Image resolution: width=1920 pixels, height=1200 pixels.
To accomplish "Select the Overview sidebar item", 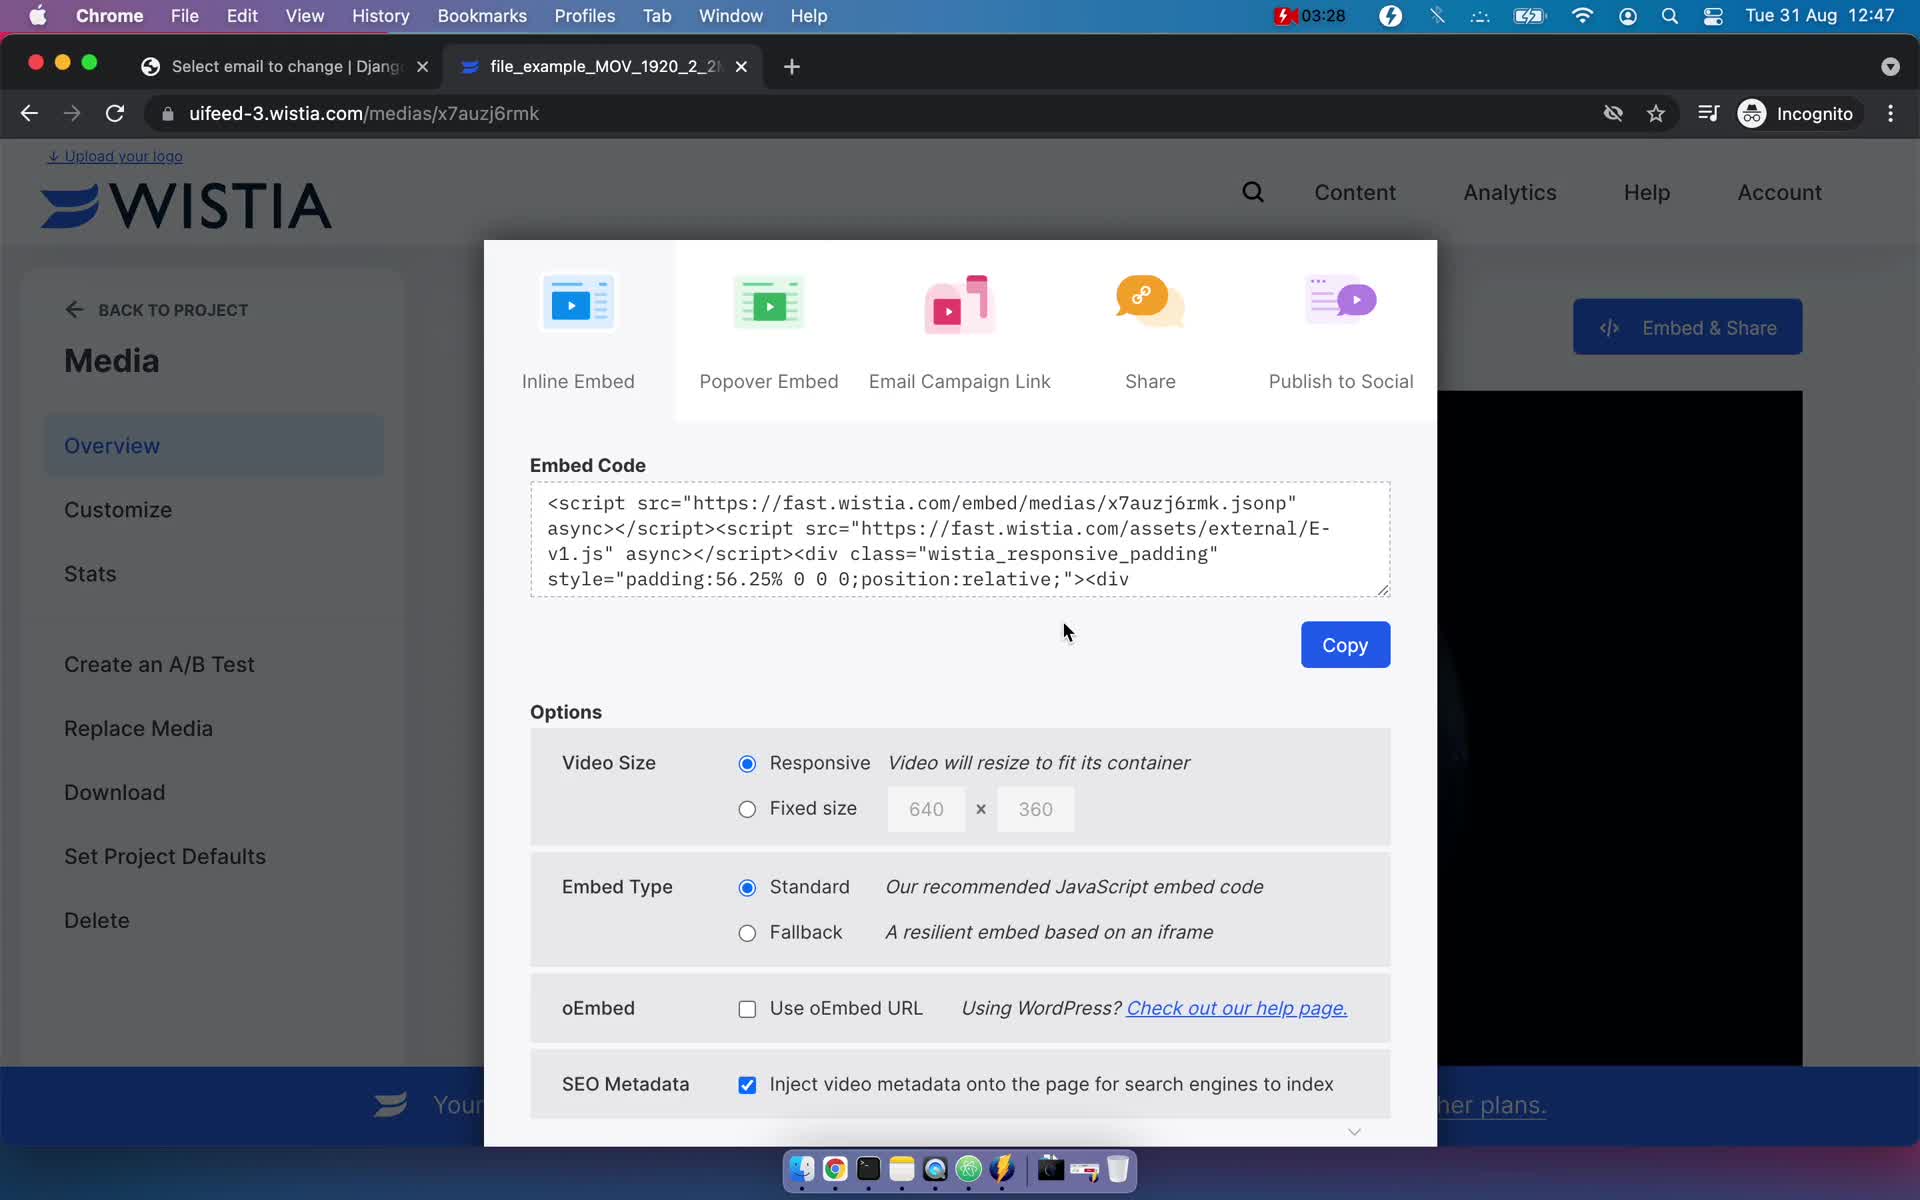I will pos(214,446).
